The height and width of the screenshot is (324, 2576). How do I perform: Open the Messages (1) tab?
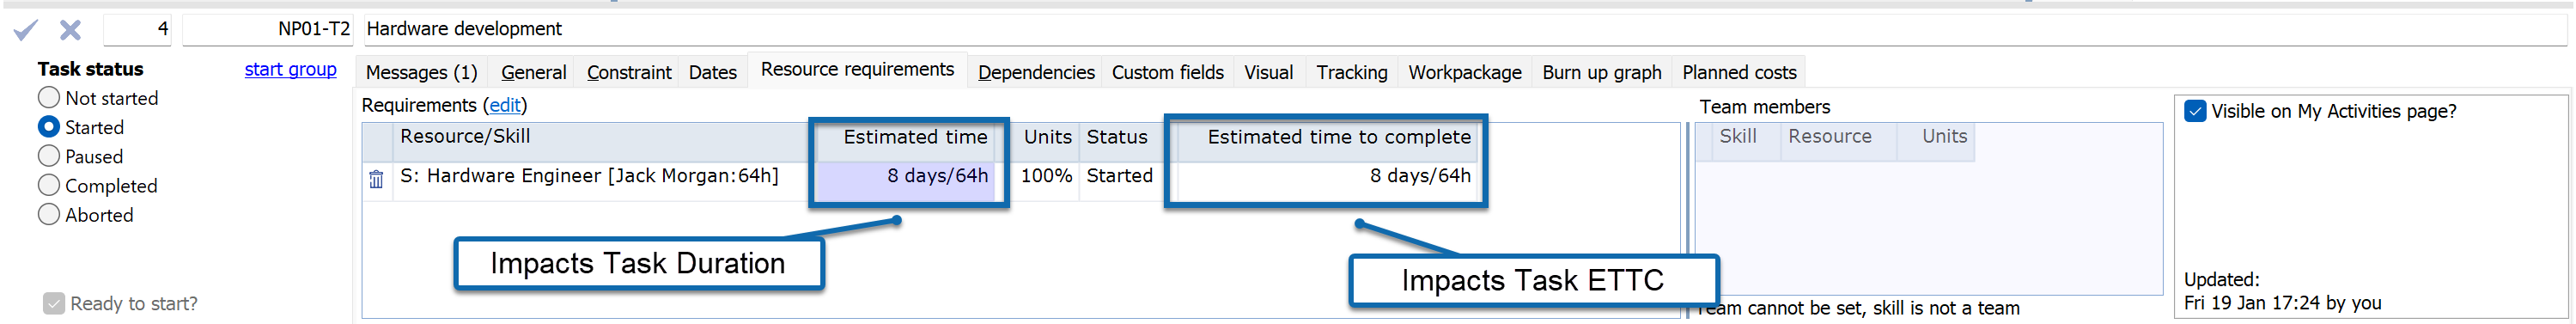[421, 72]
